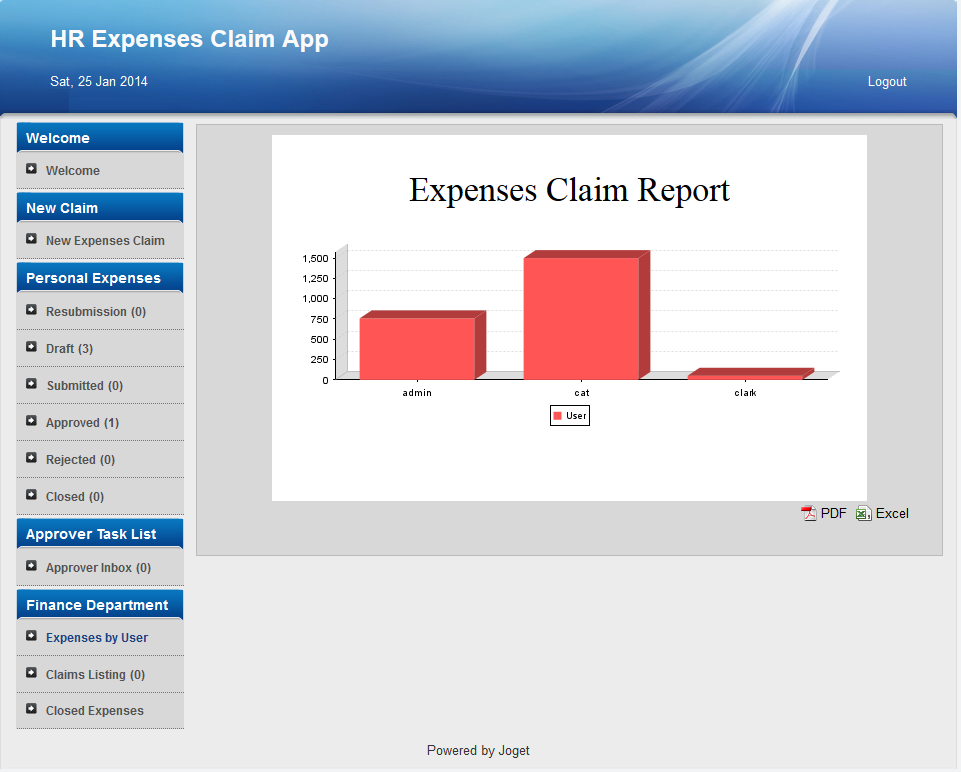Click the arrow icon beside Draft (3)
Viewport: 961px width, 772px height.
tap(31, 347)
